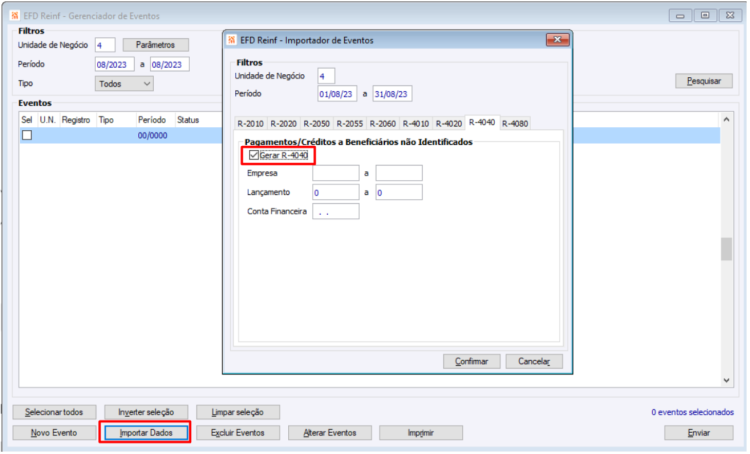Select the R-4040 tab
Viewport: 750px width, 454px height.
(x=482, y=122)
